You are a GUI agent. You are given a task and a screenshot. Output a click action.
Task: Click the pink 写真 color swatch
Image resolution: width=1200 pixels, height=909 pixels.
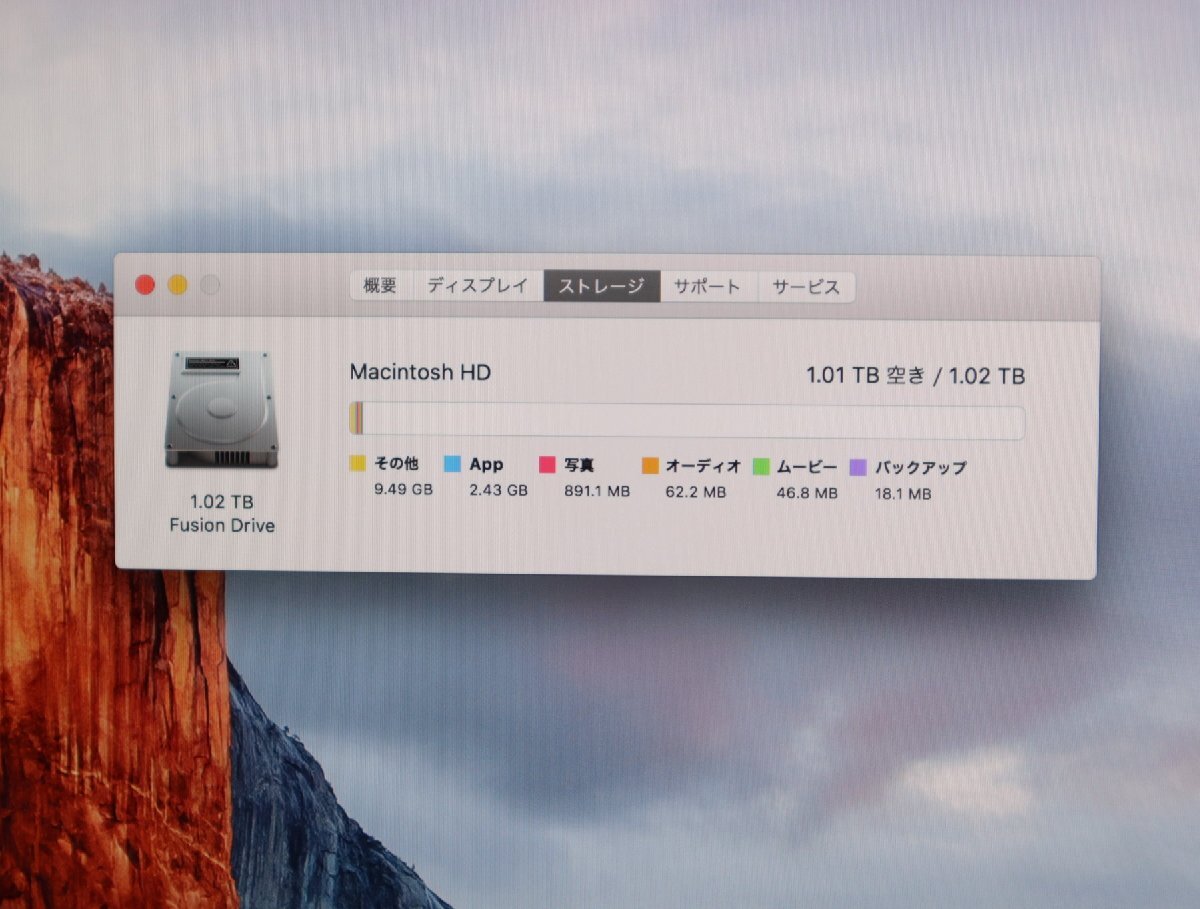547,465
